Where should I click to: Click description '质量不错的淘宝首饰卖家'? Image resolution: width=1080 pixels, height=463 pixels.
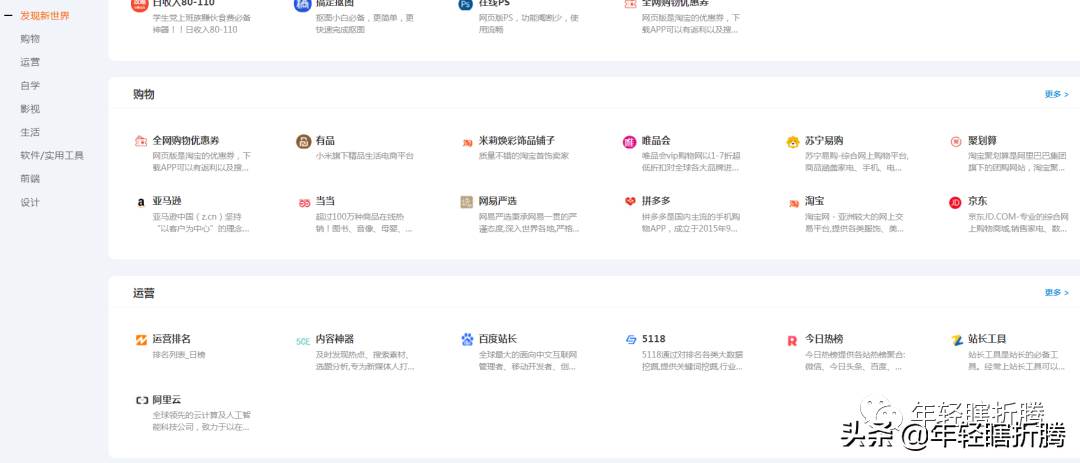coord(523,156)
